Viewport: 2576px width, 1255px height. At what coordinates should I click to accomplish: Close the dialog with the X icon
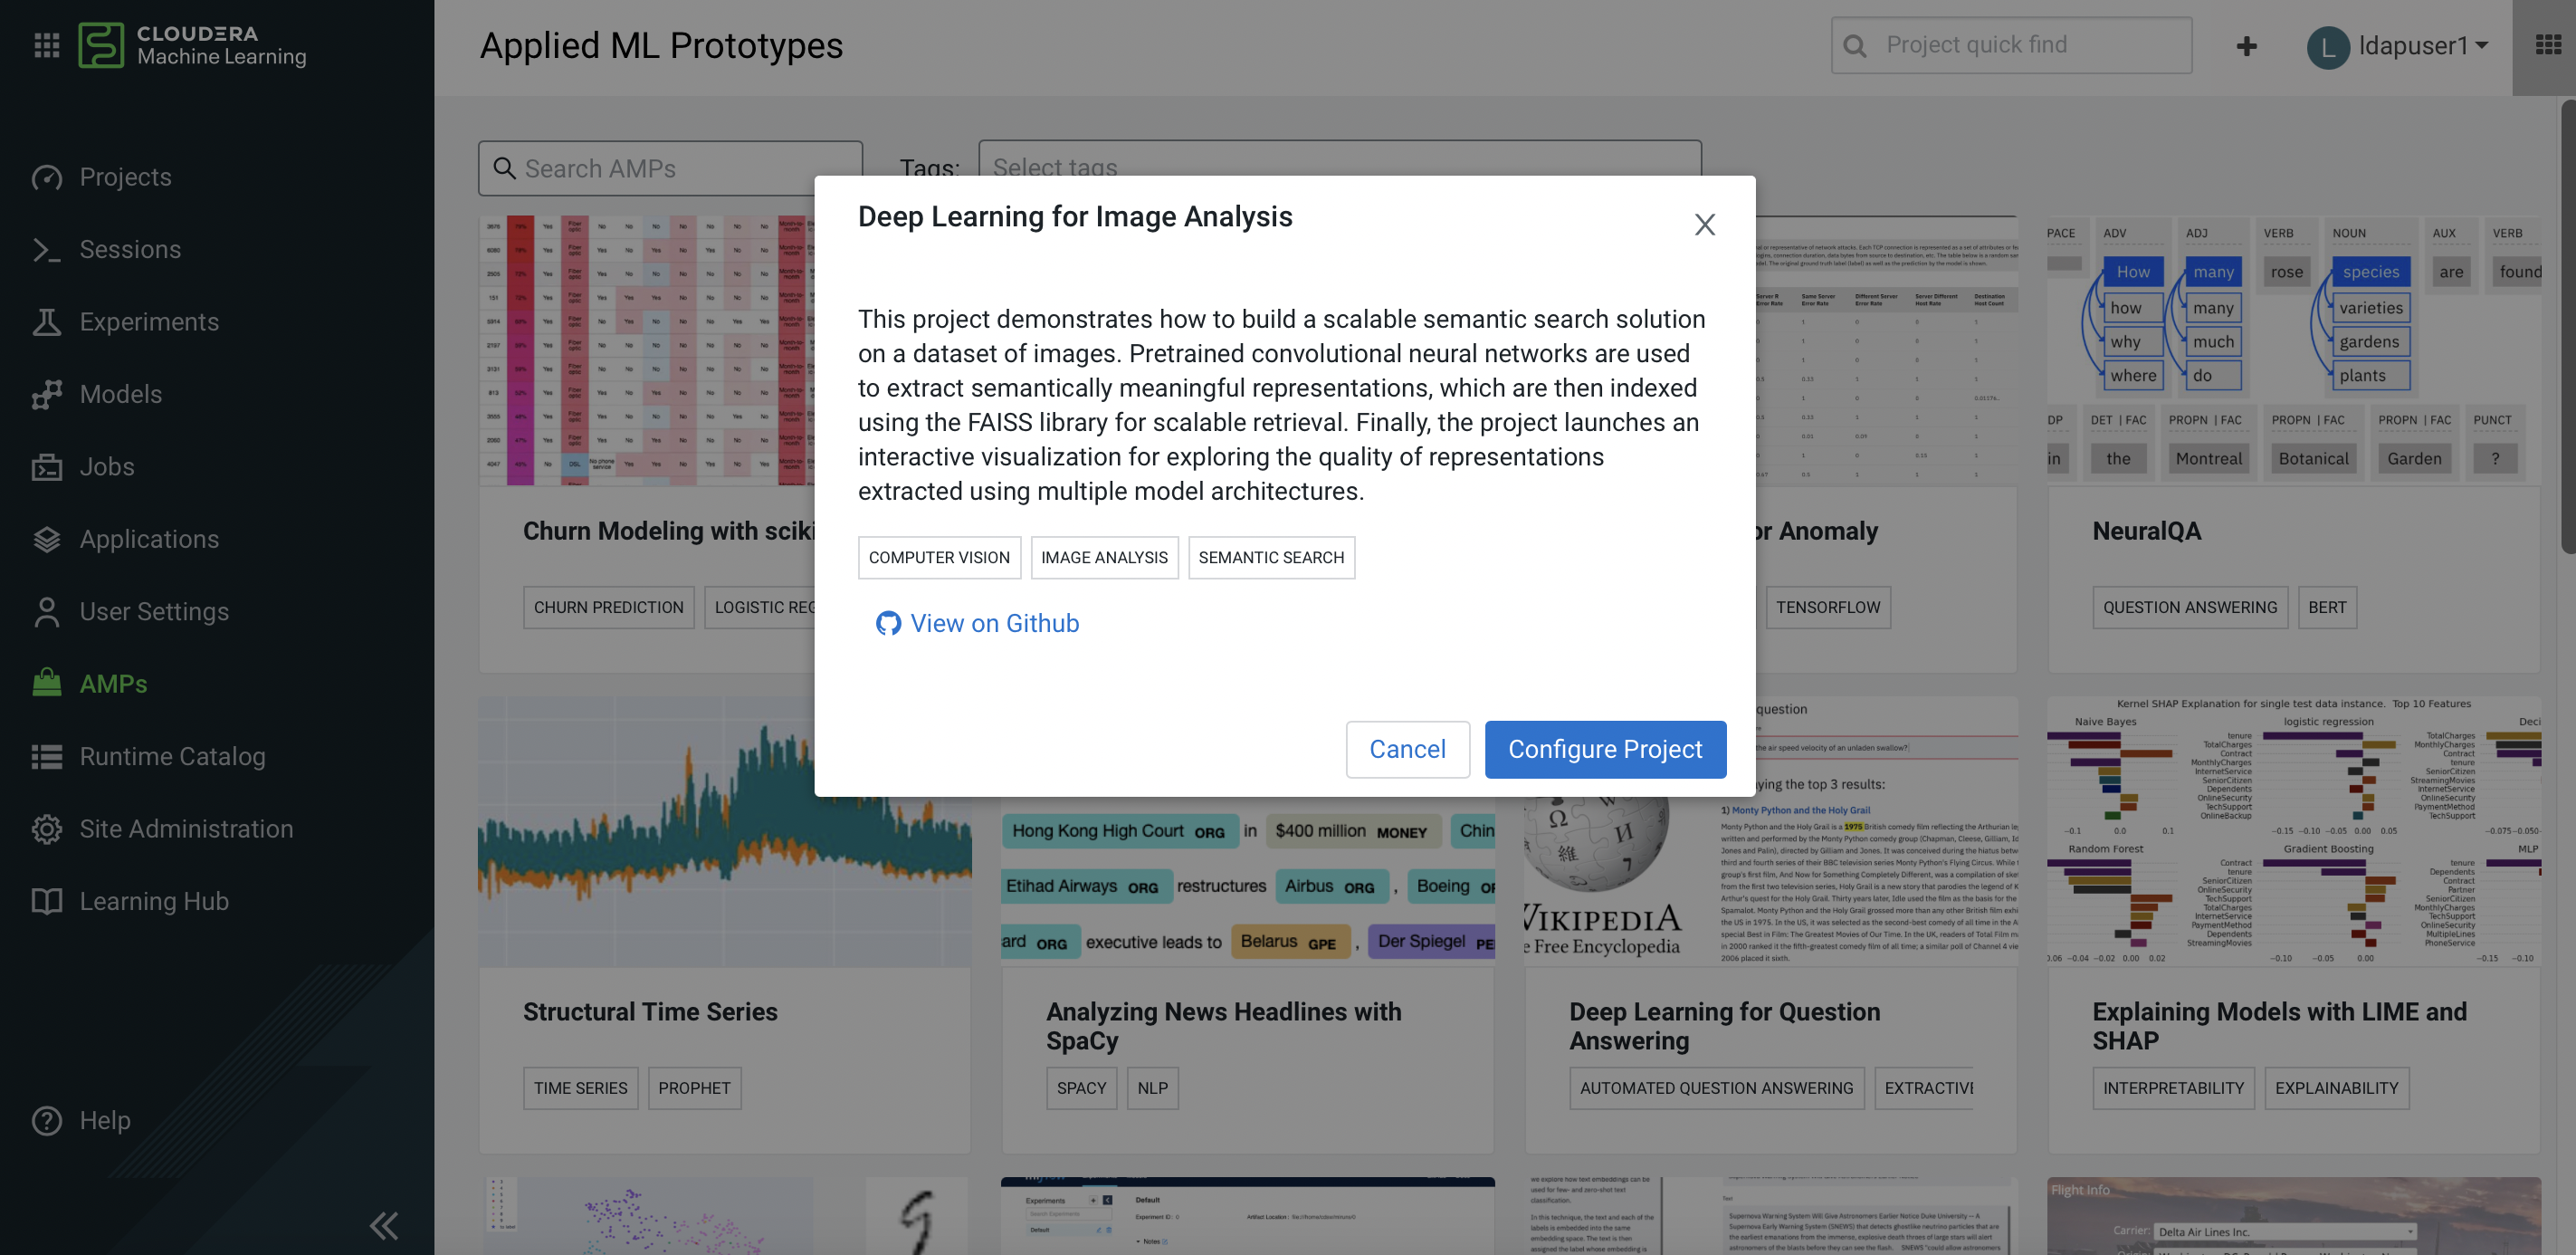point(1704,224)
